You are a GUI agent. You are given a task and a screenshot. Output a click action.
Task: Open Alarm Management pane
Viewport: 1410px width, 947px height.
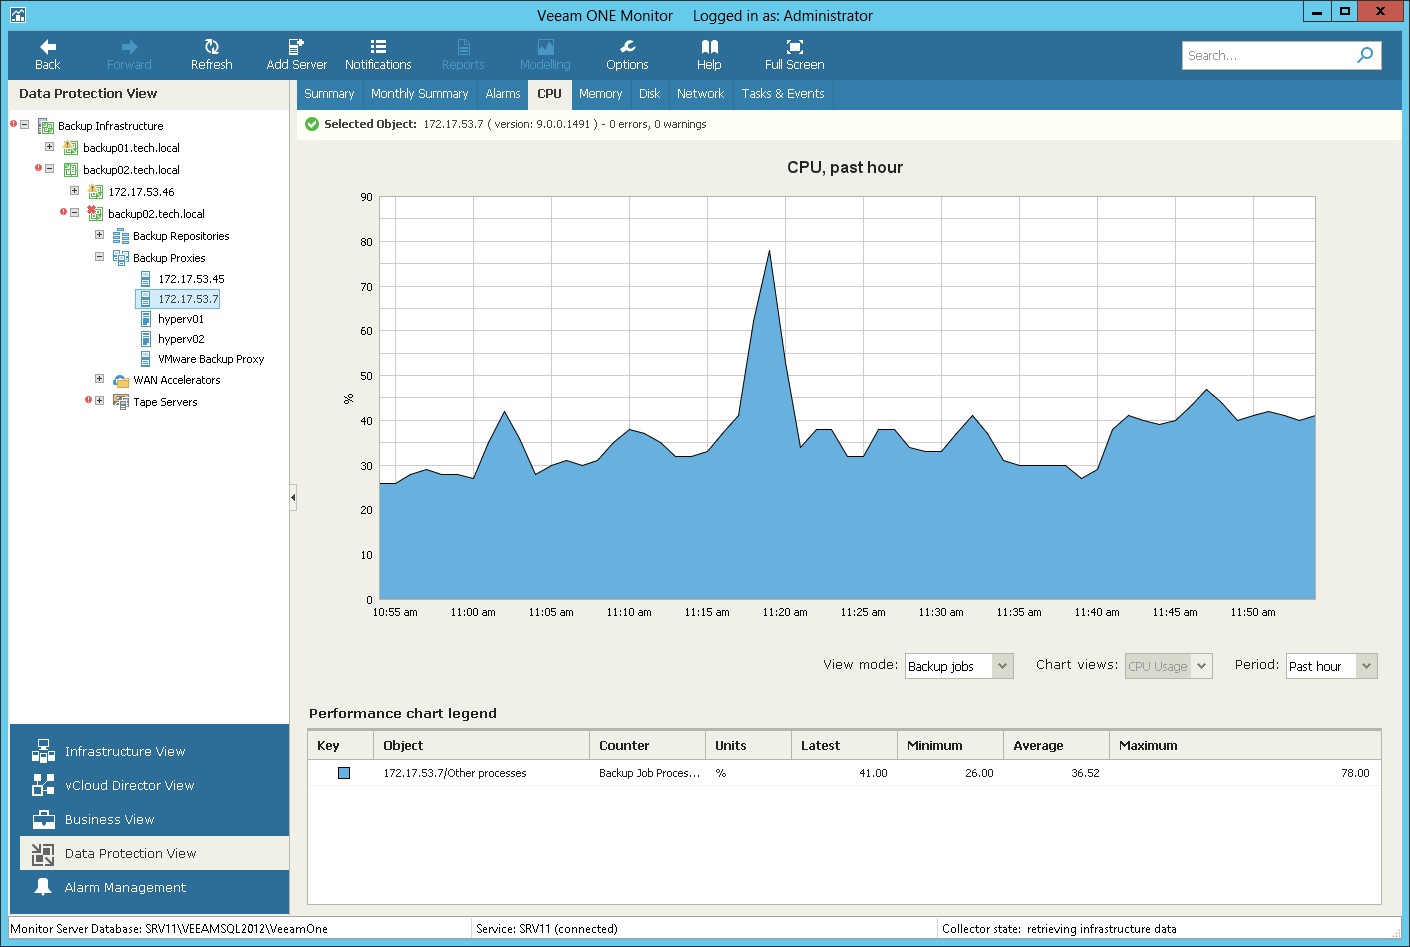155,887
